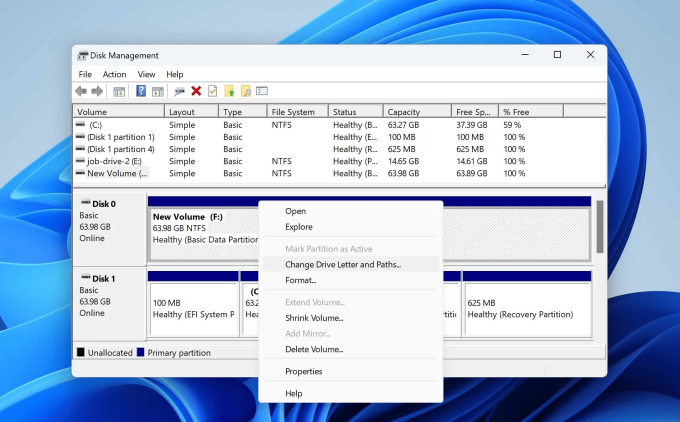Open the View menu

[146, 74]
